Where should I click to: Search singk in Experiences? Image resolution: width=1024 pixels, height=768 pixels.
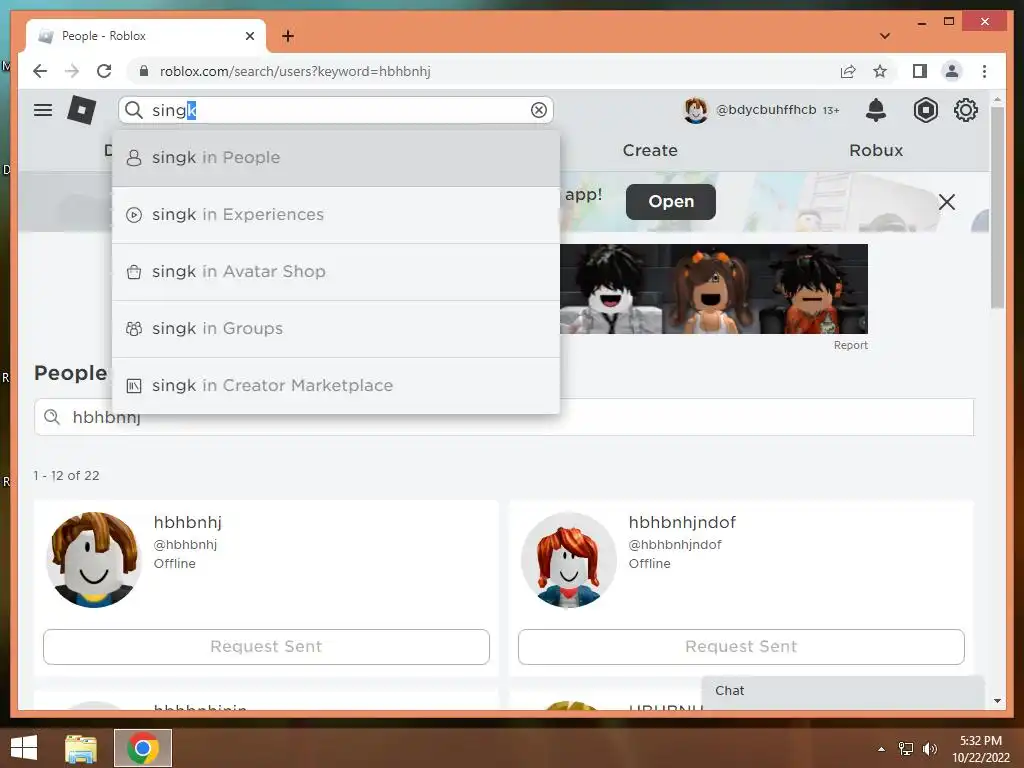click(x=336, y=215)
